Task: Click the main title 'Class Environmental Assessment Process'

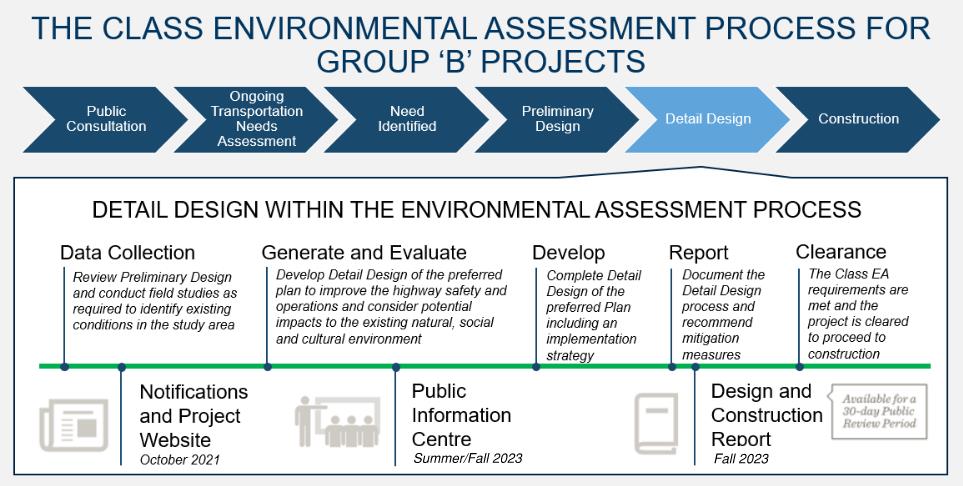Action: (x=481, y=44)
